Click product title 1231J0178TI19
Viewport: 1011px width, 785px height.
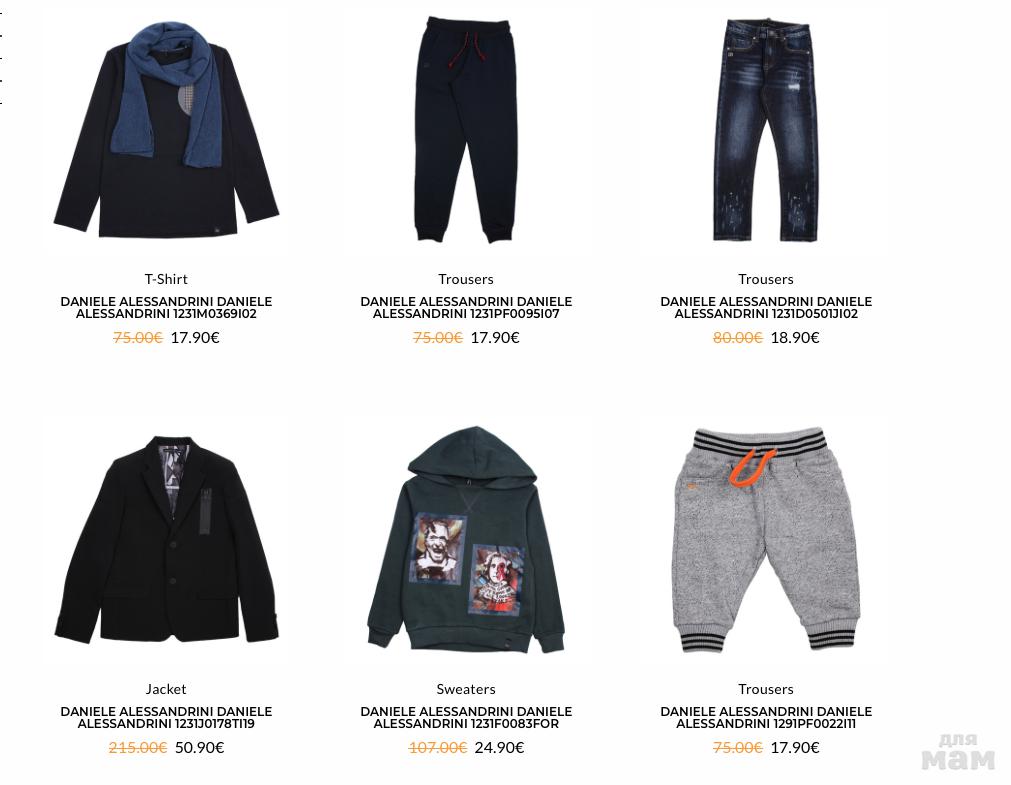click(166, 717)
